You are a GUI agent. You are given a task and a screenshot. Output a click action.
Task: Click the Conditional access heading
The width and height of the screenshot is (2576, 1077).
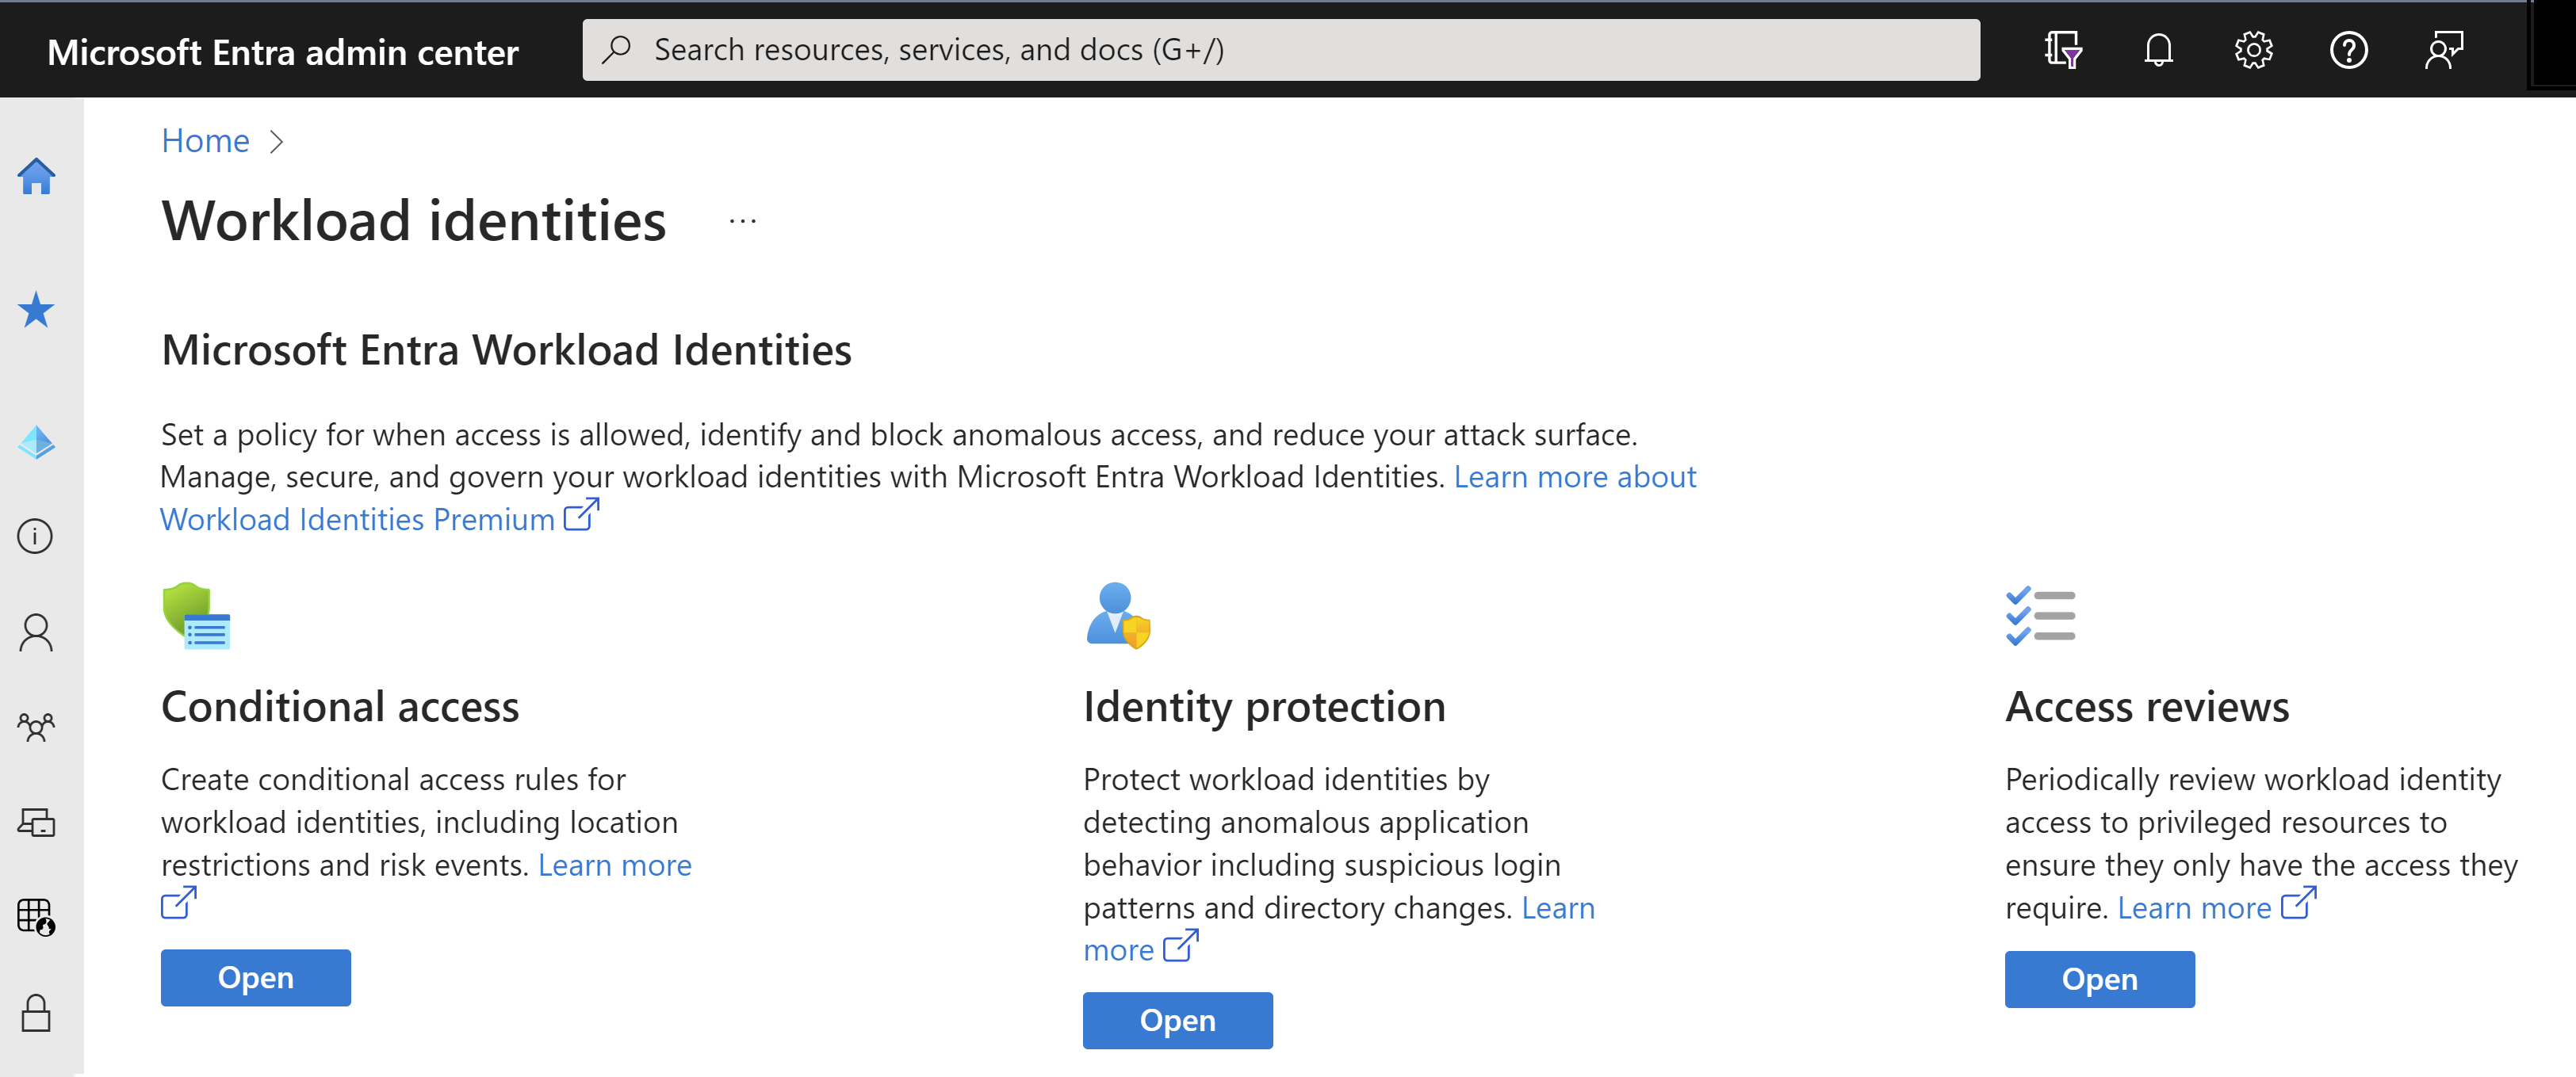tap(340, 707)
